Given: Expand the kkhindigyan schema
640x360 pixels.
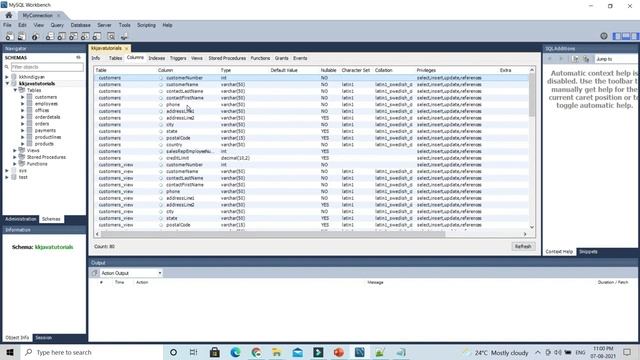Looking at the screenshot, I should 7,77.
